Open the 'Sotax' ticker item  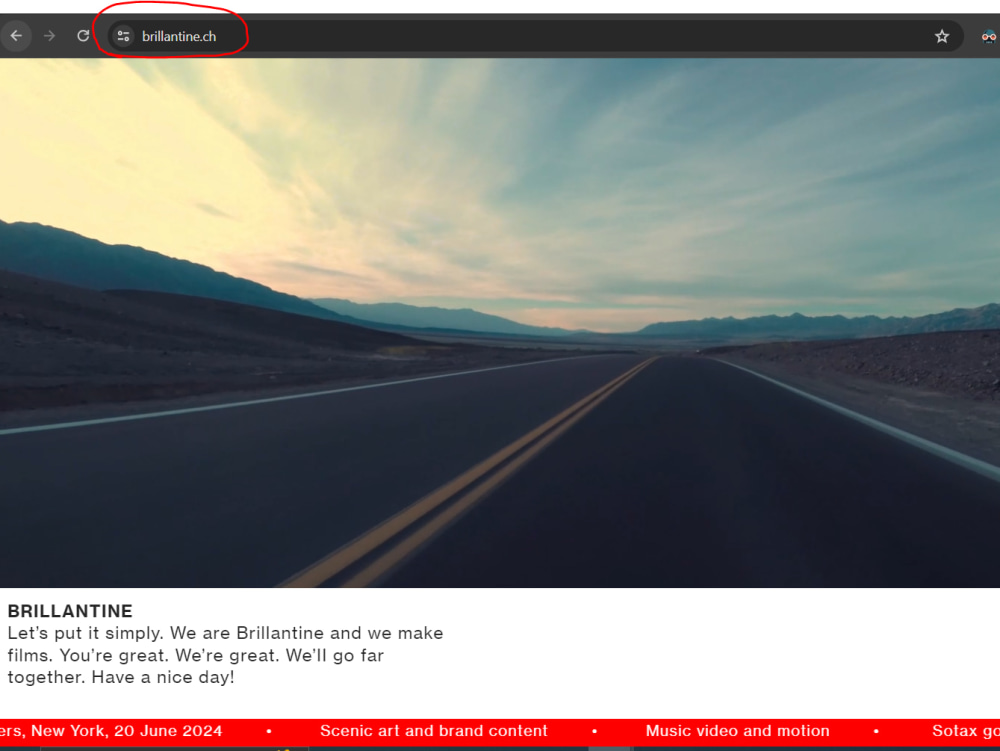coord(966,731)
